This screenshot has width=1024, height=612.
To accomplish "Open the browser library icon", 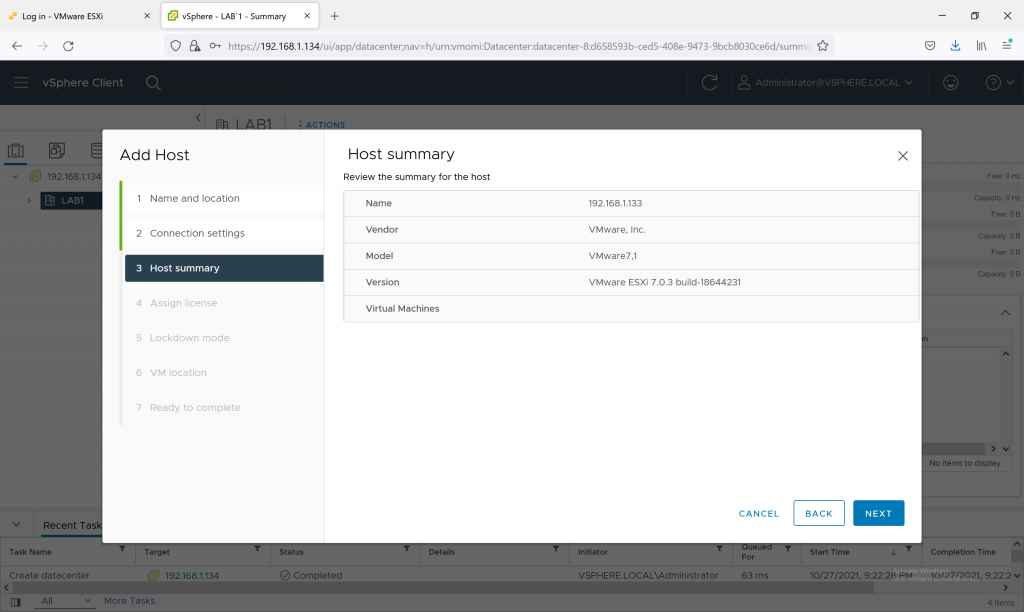I will click(x=981, y=46).
